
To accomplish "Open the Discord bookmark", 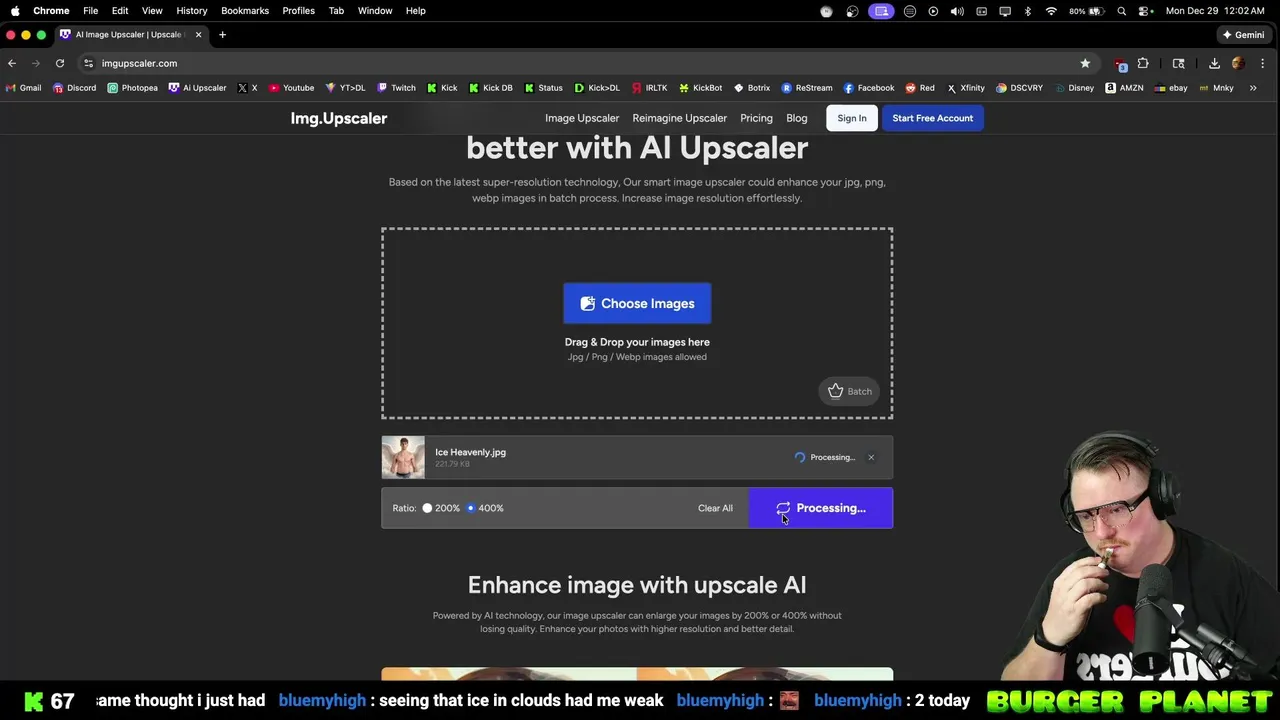I will [x=74, y=88].
